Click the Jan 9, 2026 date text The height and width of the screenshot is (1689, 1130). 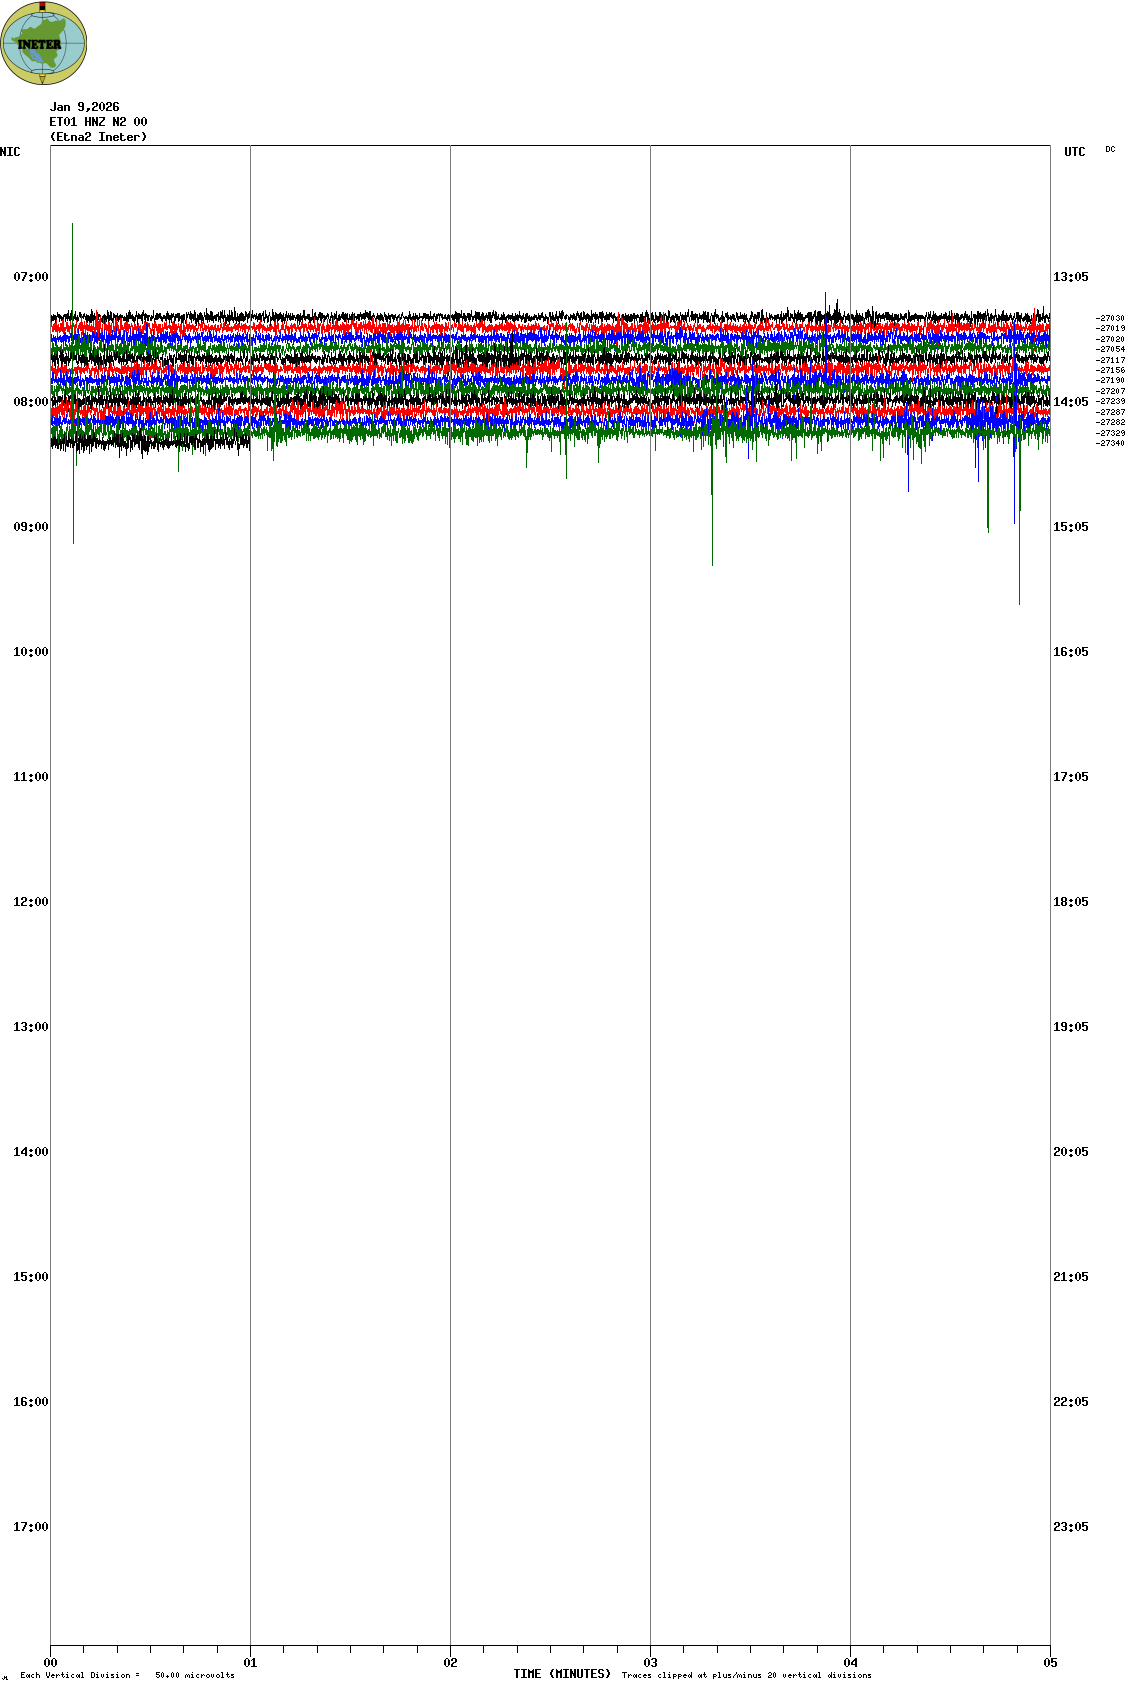[84, 107]
